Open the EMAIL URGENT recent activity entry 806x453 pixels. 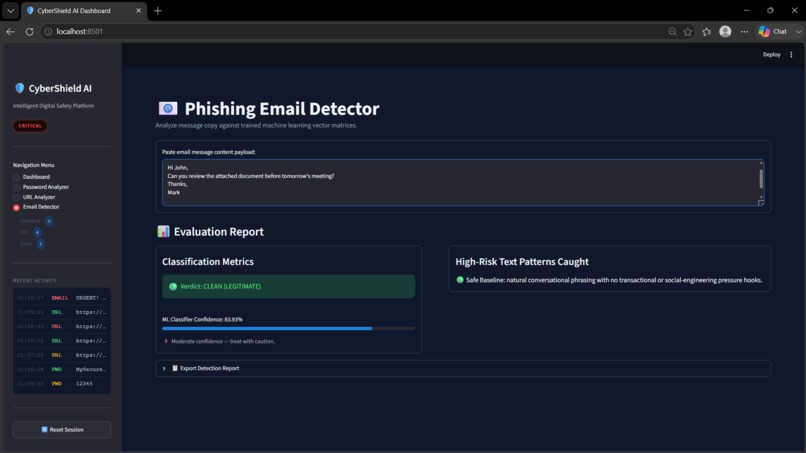tap(62, 298)
